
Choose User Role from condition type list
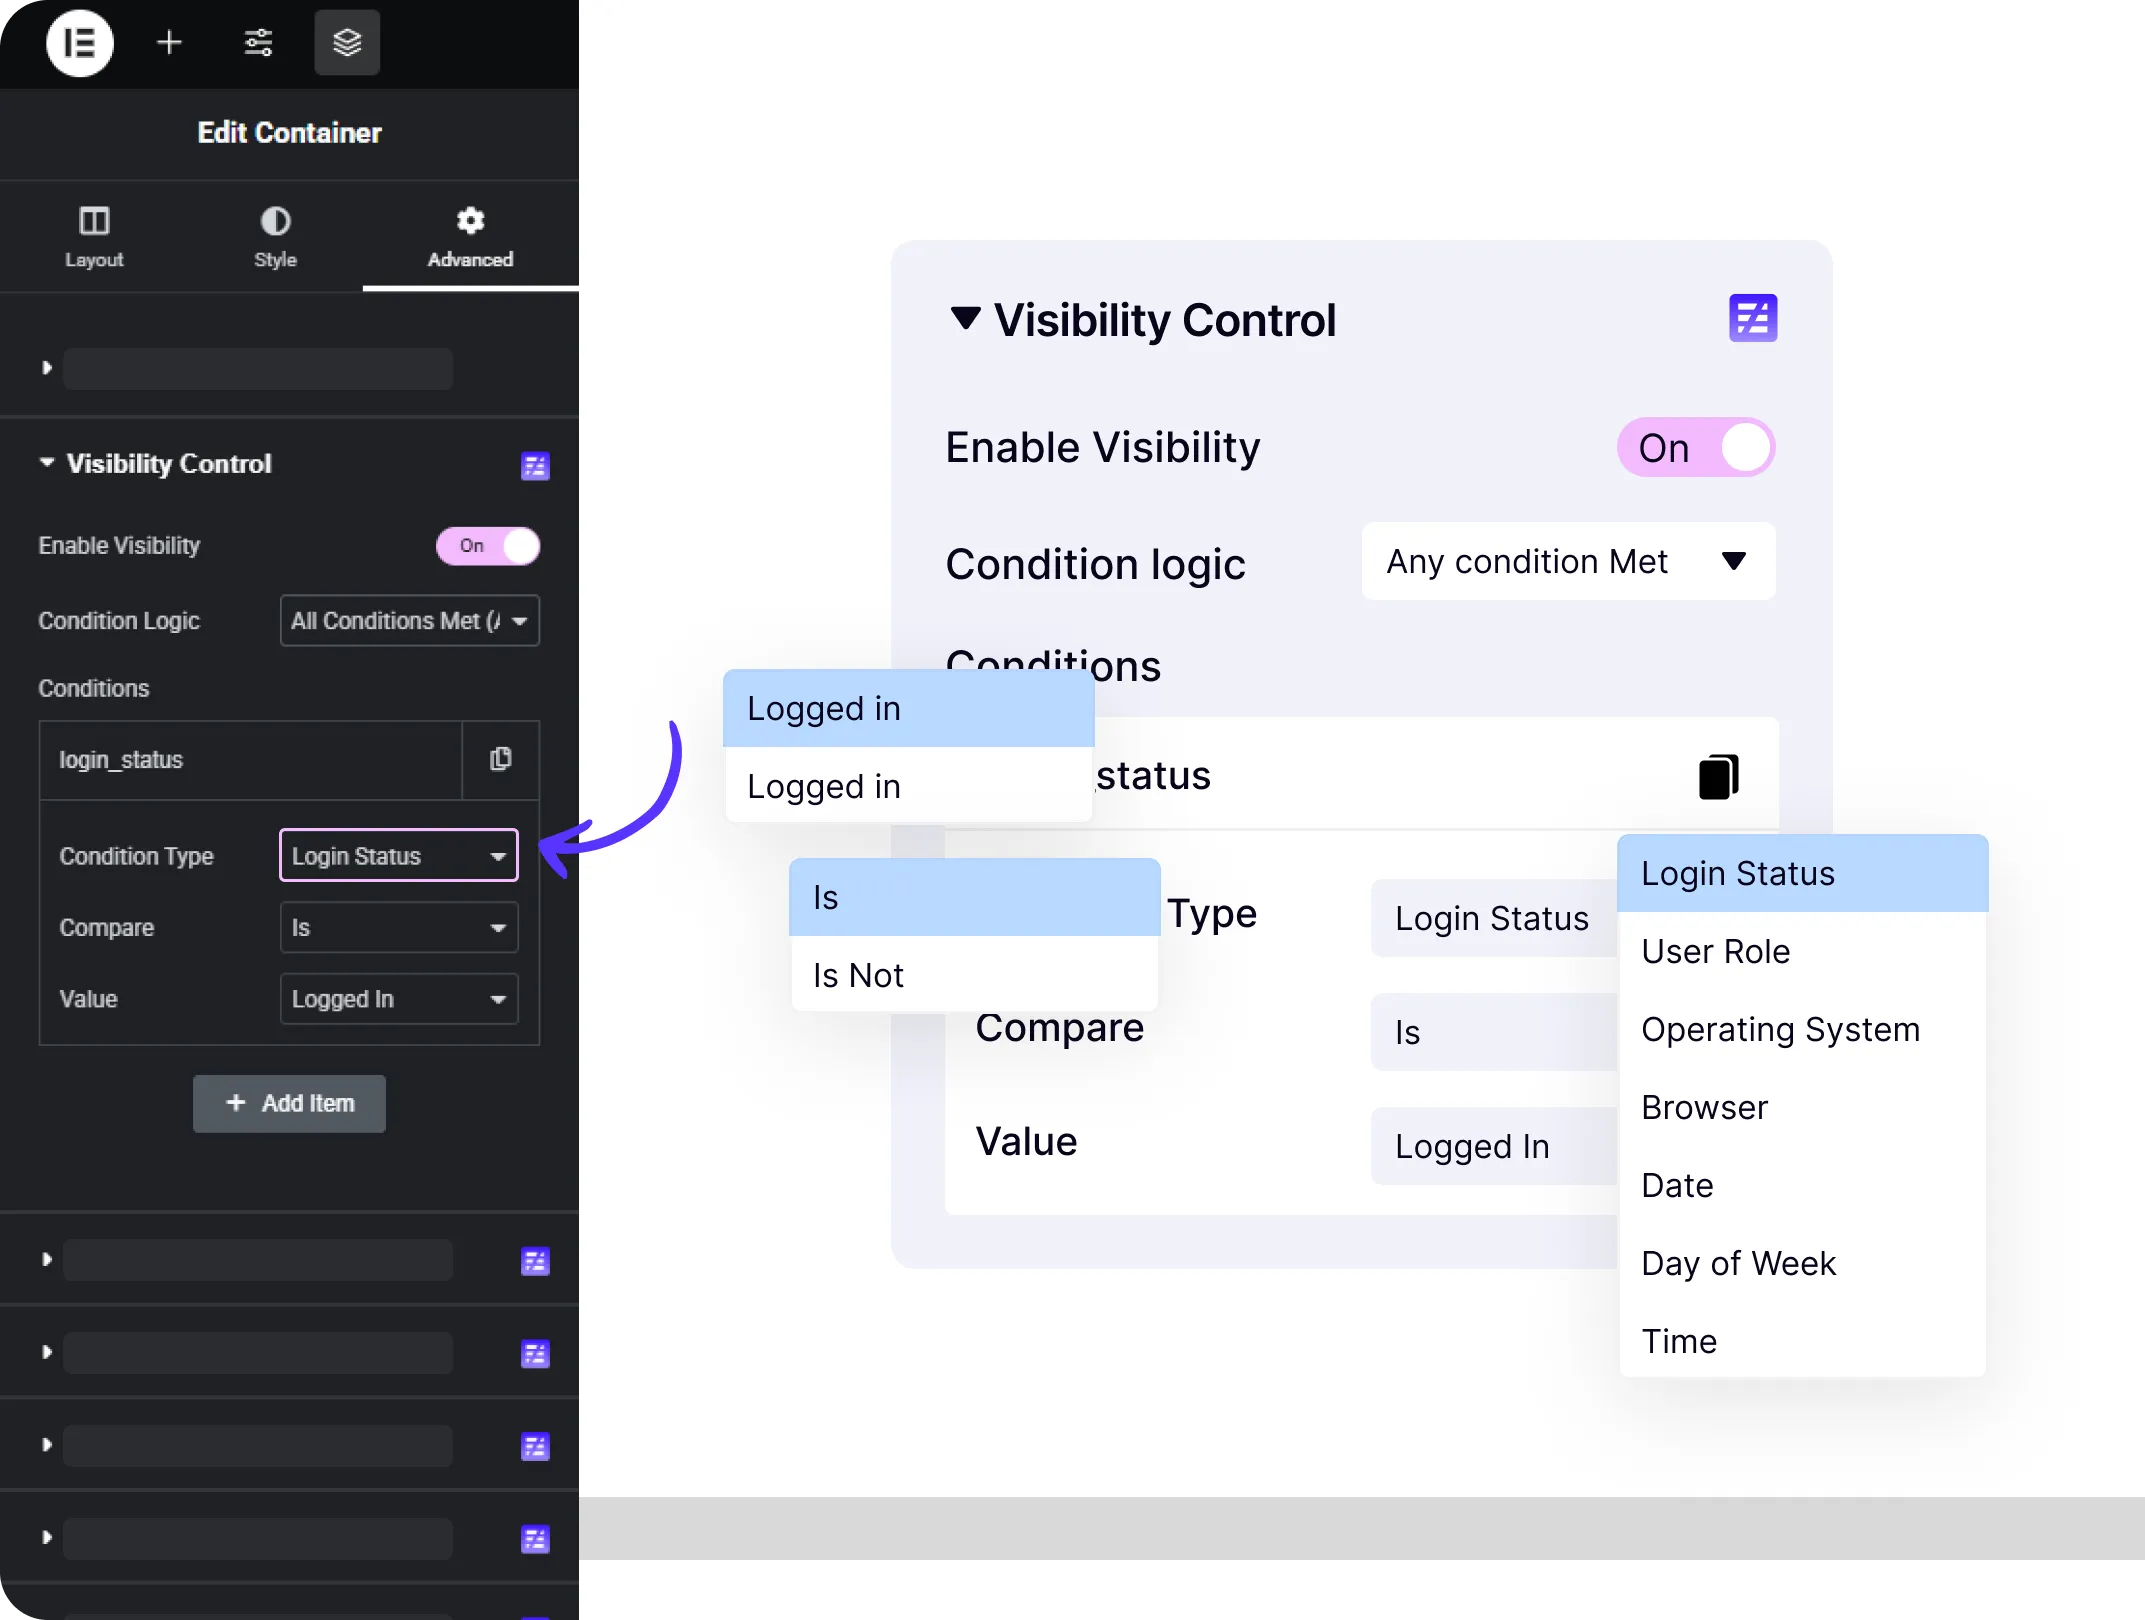1716,951
